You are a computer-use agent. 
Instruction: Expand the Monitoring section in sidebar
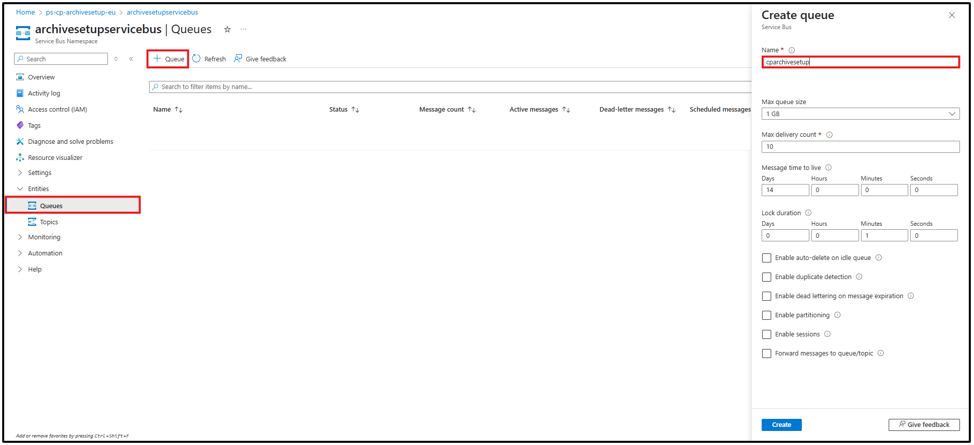tap(20, 237)
